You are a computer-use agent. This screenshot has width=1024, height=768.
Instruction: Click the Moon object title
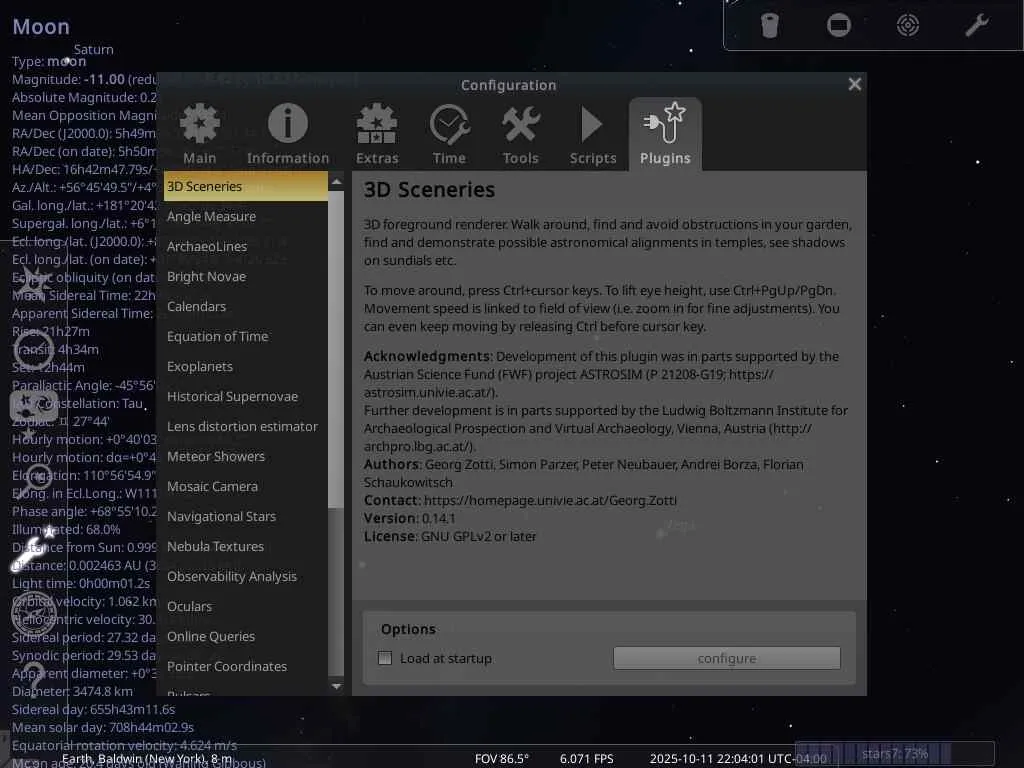coord(41,27)
